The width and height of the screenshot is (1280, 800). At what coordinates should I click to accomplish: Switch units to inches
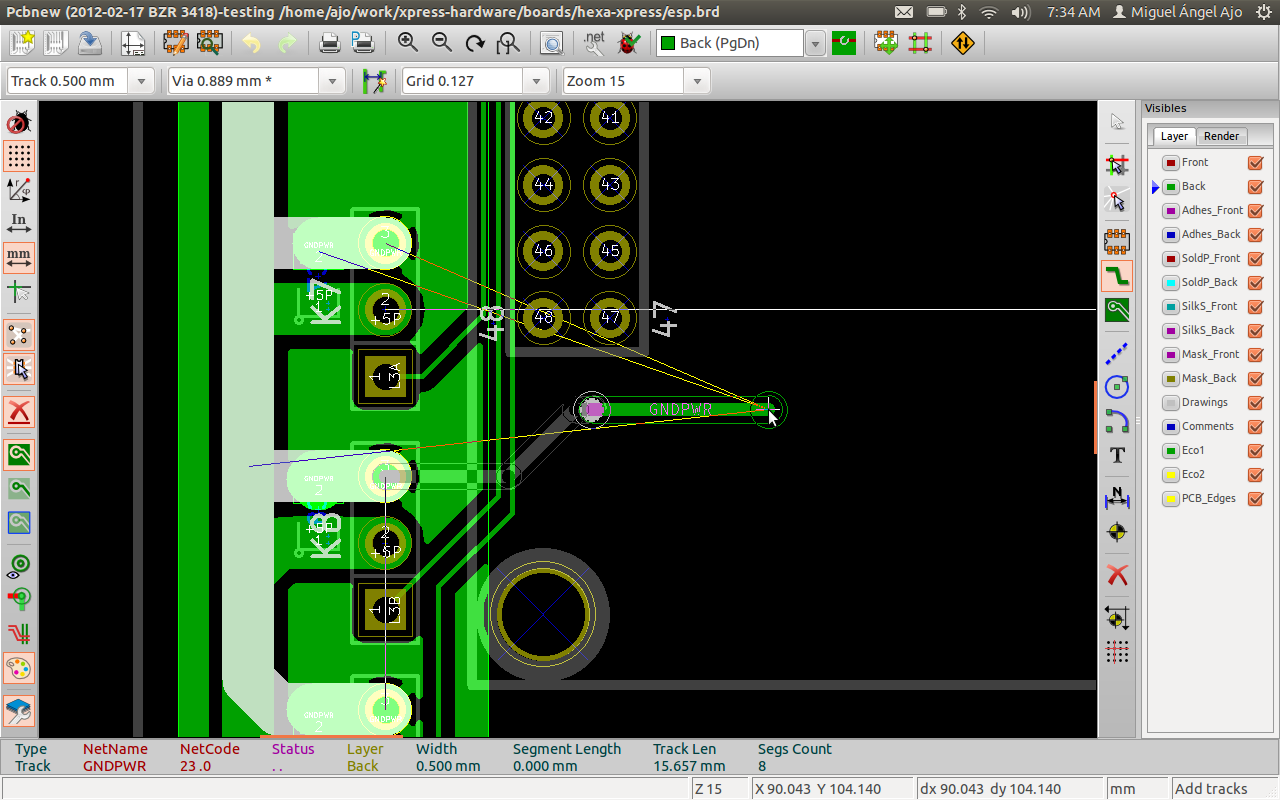18,223
